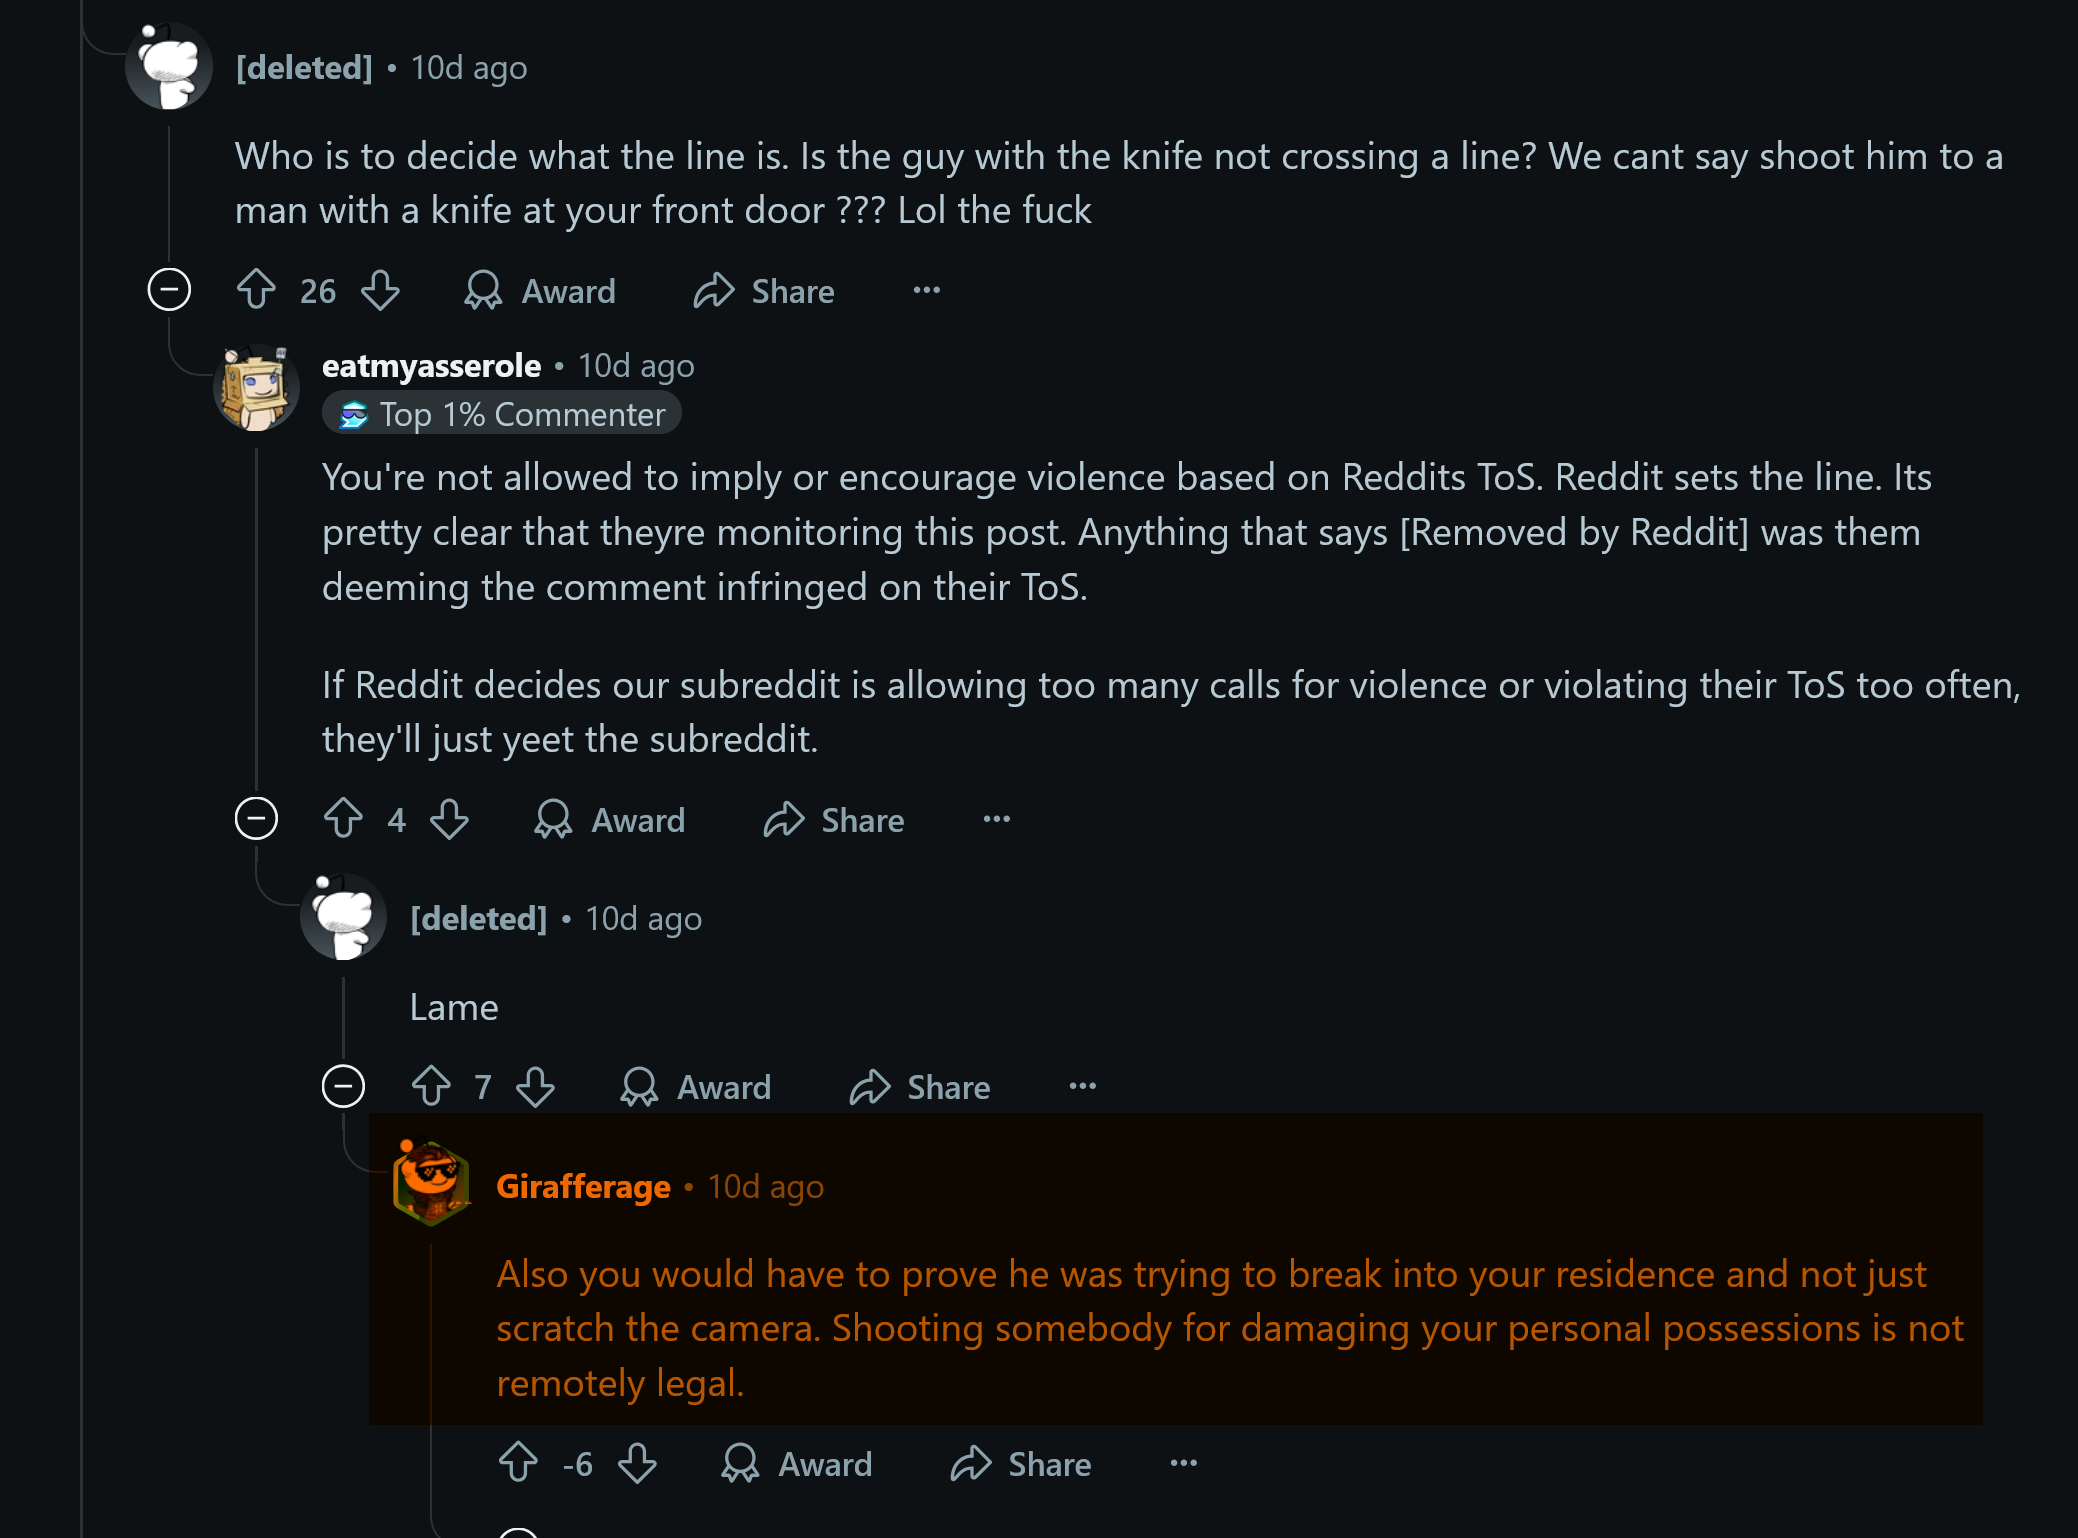The image size is (2078, 1538).
Task: Downvote eatmyasserole's comment
Action: point(449,819)
